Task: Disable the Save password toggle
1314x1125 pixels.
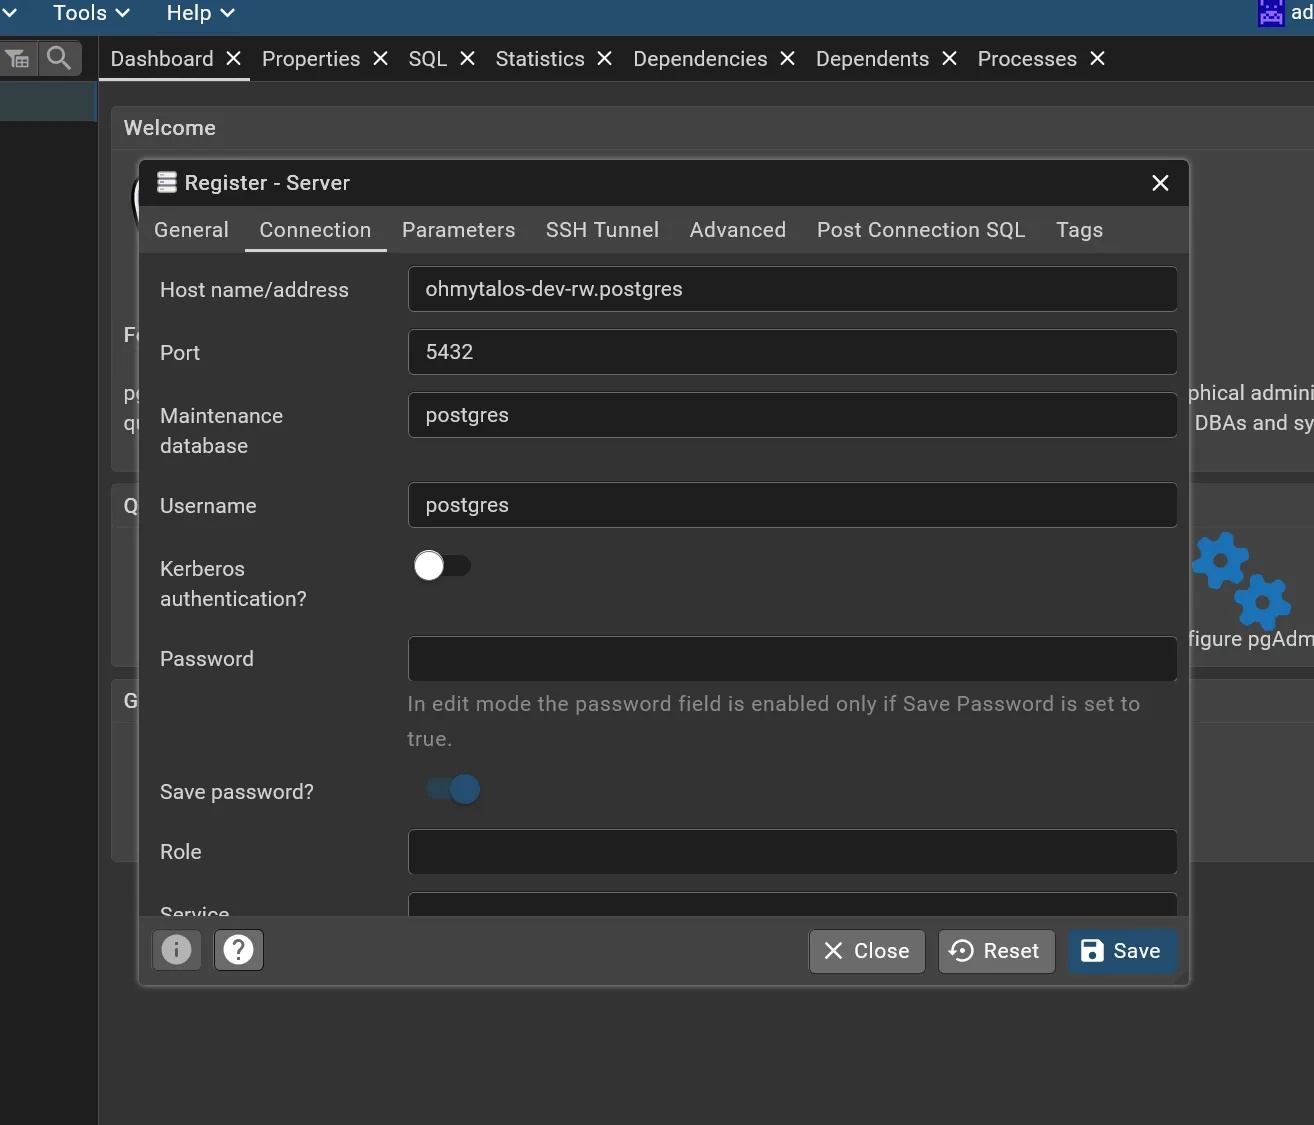Action: [452, 789]
